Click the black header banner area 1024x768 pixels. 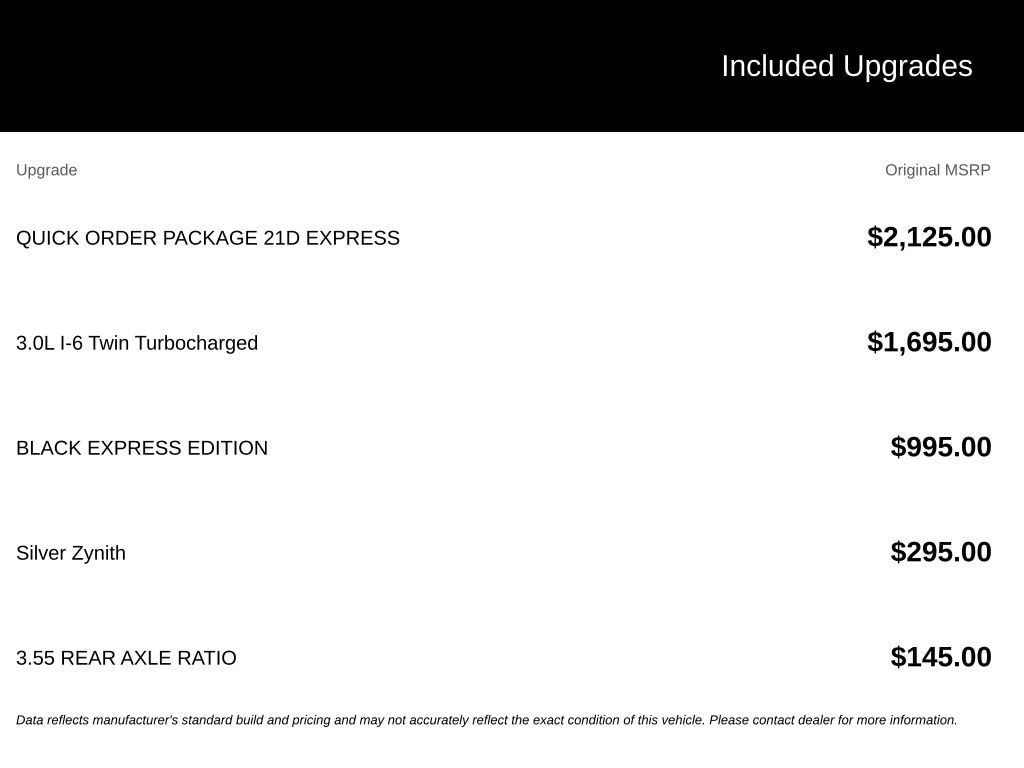pyautogui.click(x=512, y=66)
